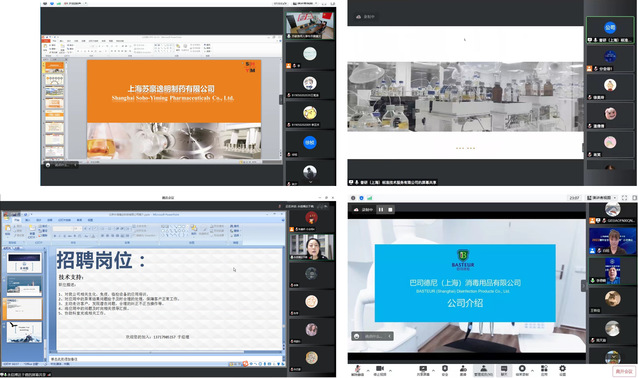Click the recording circle icon in bottom toolbar
Image resolution: width=638 pixels, height=378 pixels.
point(522,370)
